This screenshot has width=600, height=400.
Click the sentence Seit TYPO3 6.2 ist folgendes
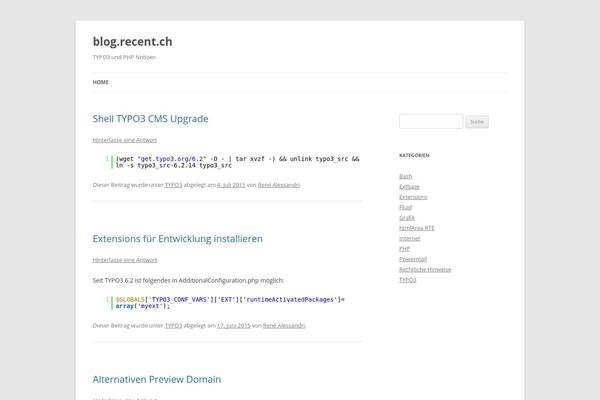click(188, 281)
